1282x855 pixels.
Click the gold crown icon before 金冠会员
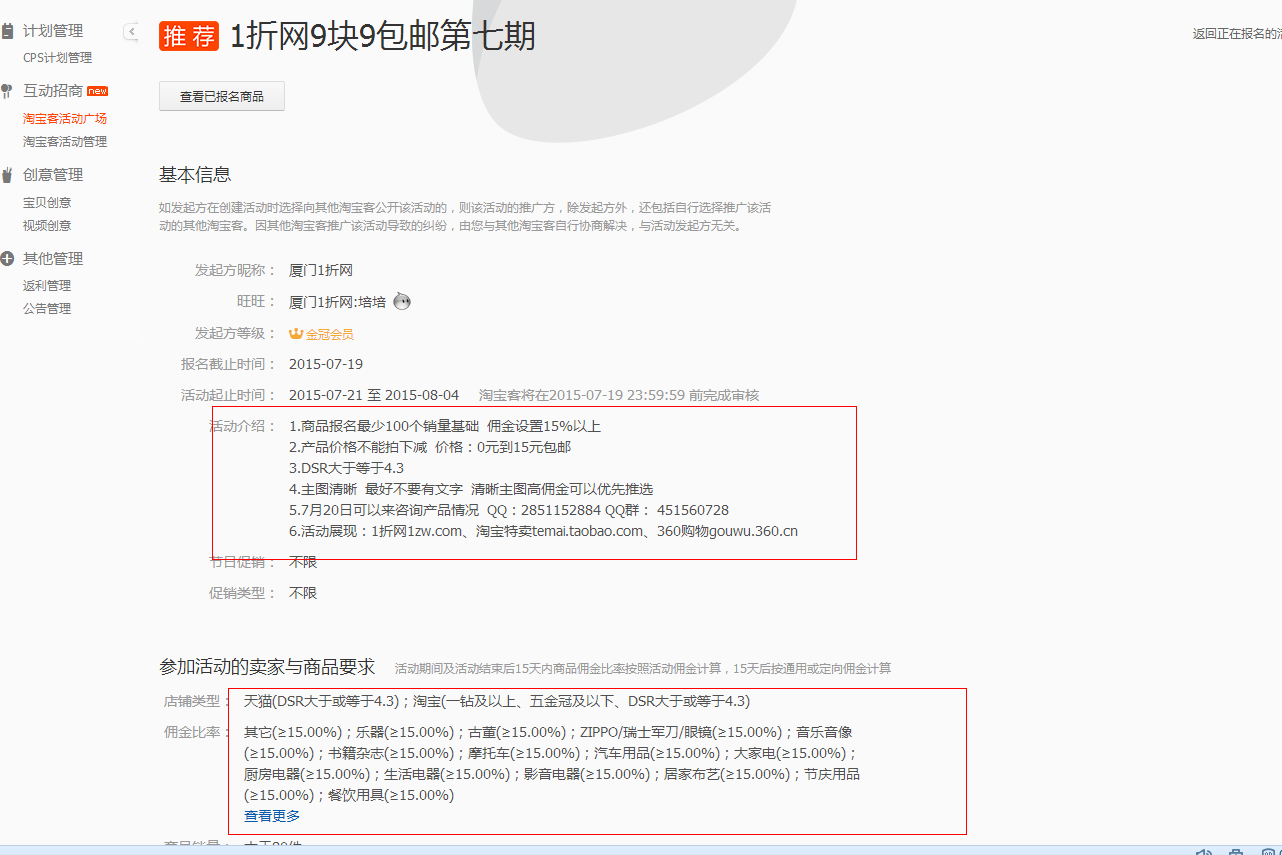tap(296, 333)
